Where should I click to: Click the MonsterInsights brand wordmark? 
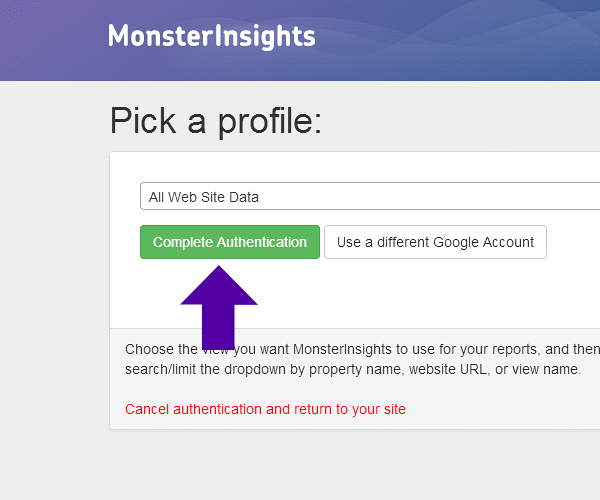point(211,37)
